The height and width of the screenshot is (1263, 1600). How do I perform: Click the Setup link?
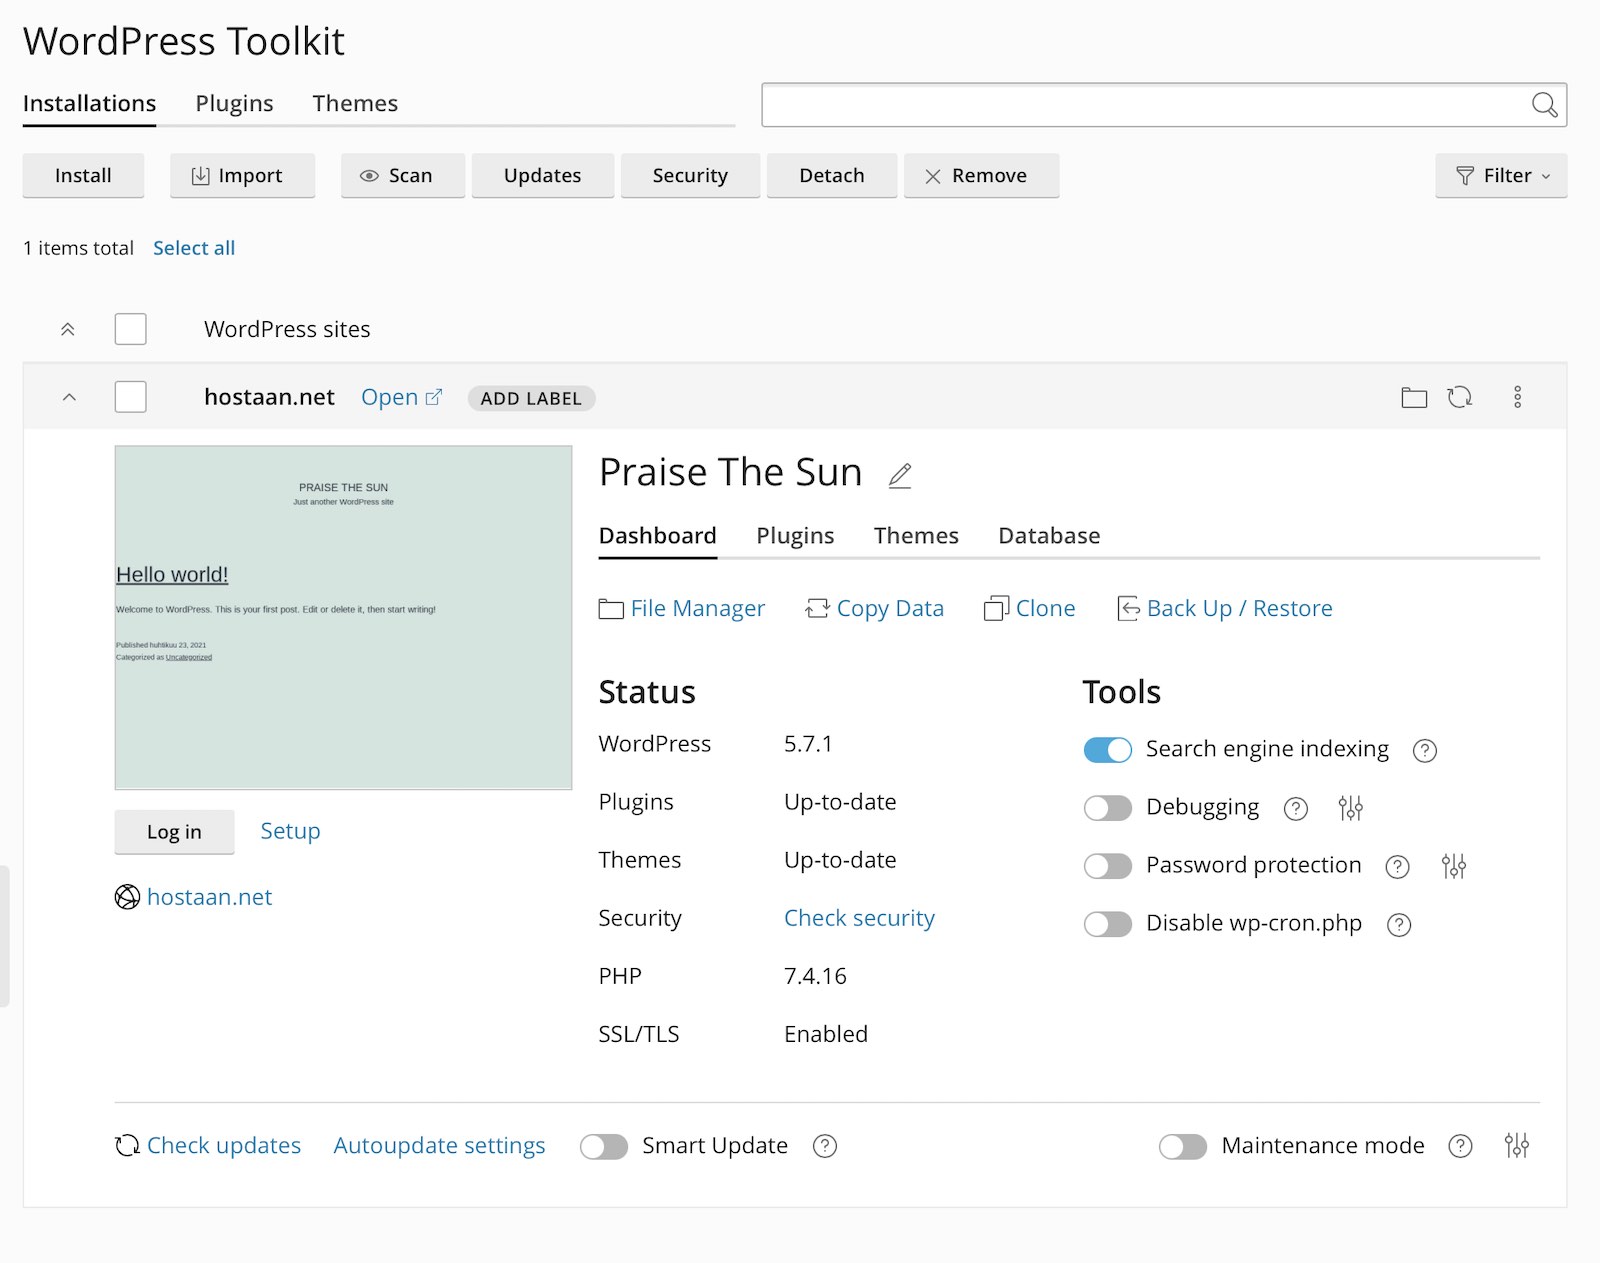click(x=290, y=831)
